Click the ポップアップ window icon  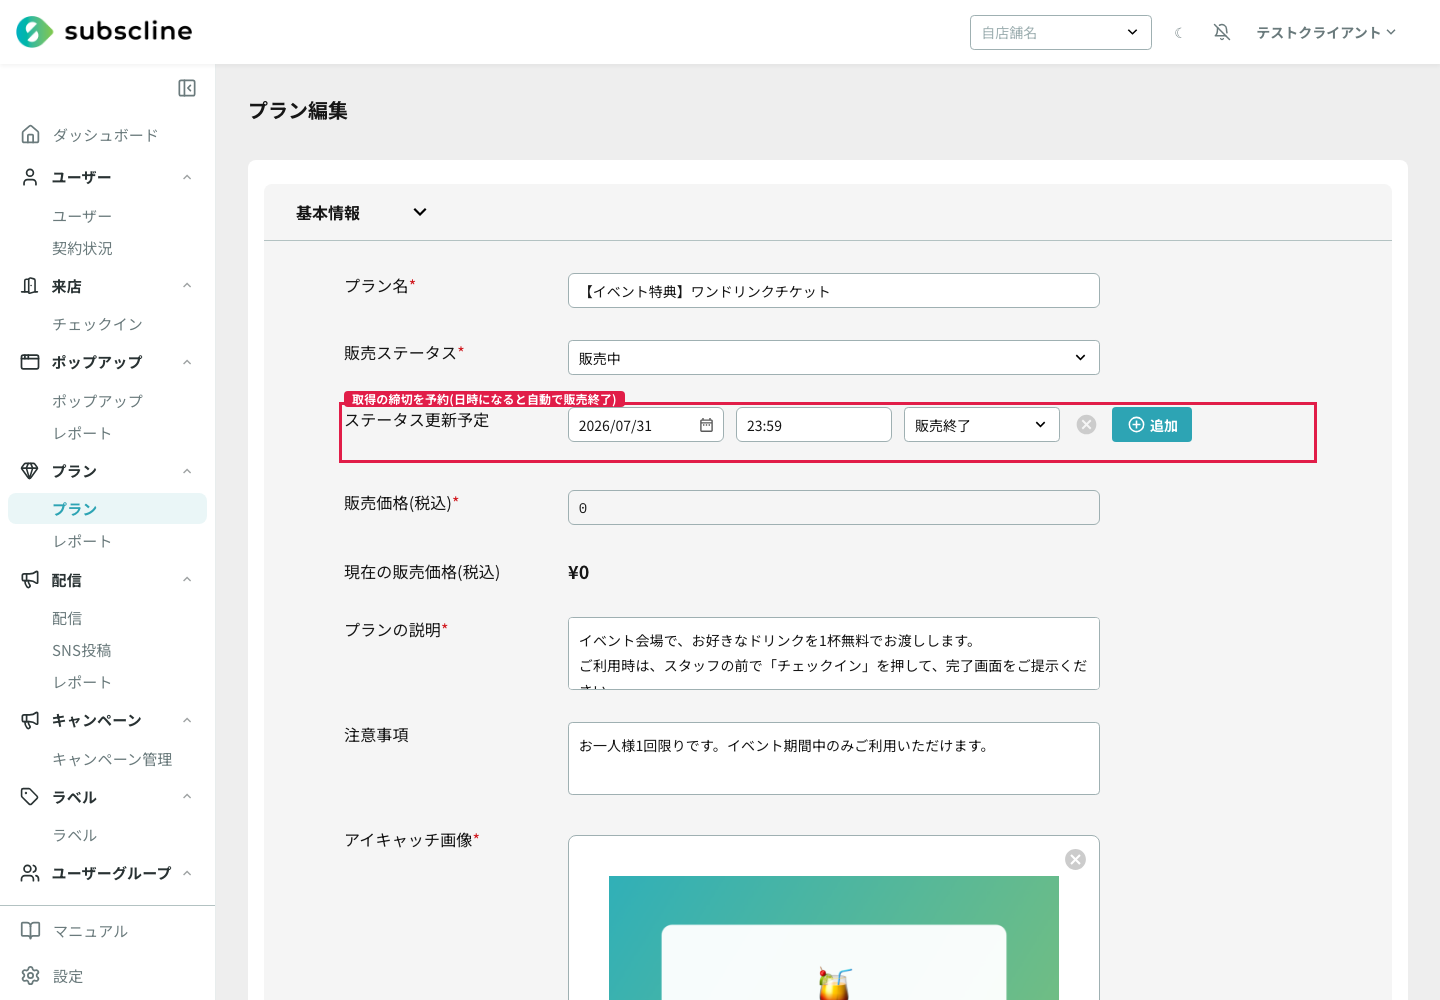pyautogui.click(x=30, y=362)
